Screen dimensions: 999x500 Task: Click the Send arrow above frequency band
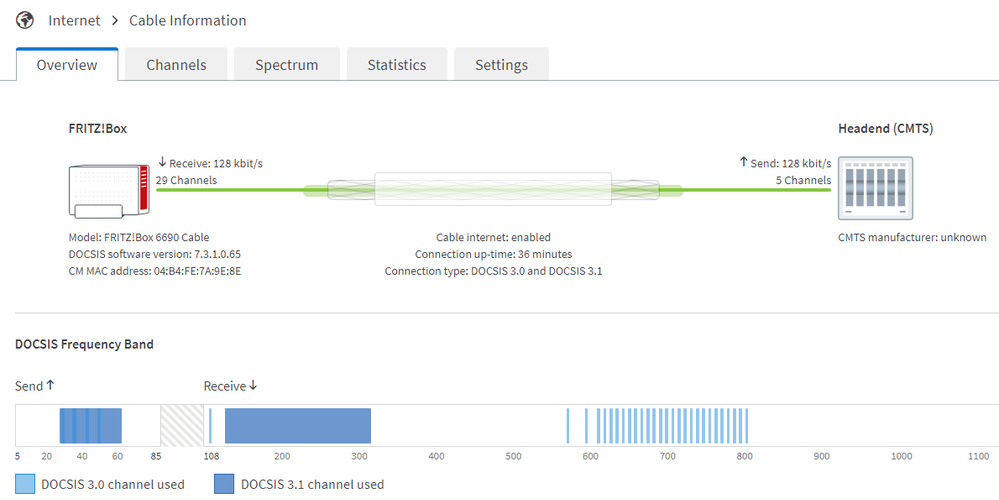pyautogui.click(x=51, y=386)
